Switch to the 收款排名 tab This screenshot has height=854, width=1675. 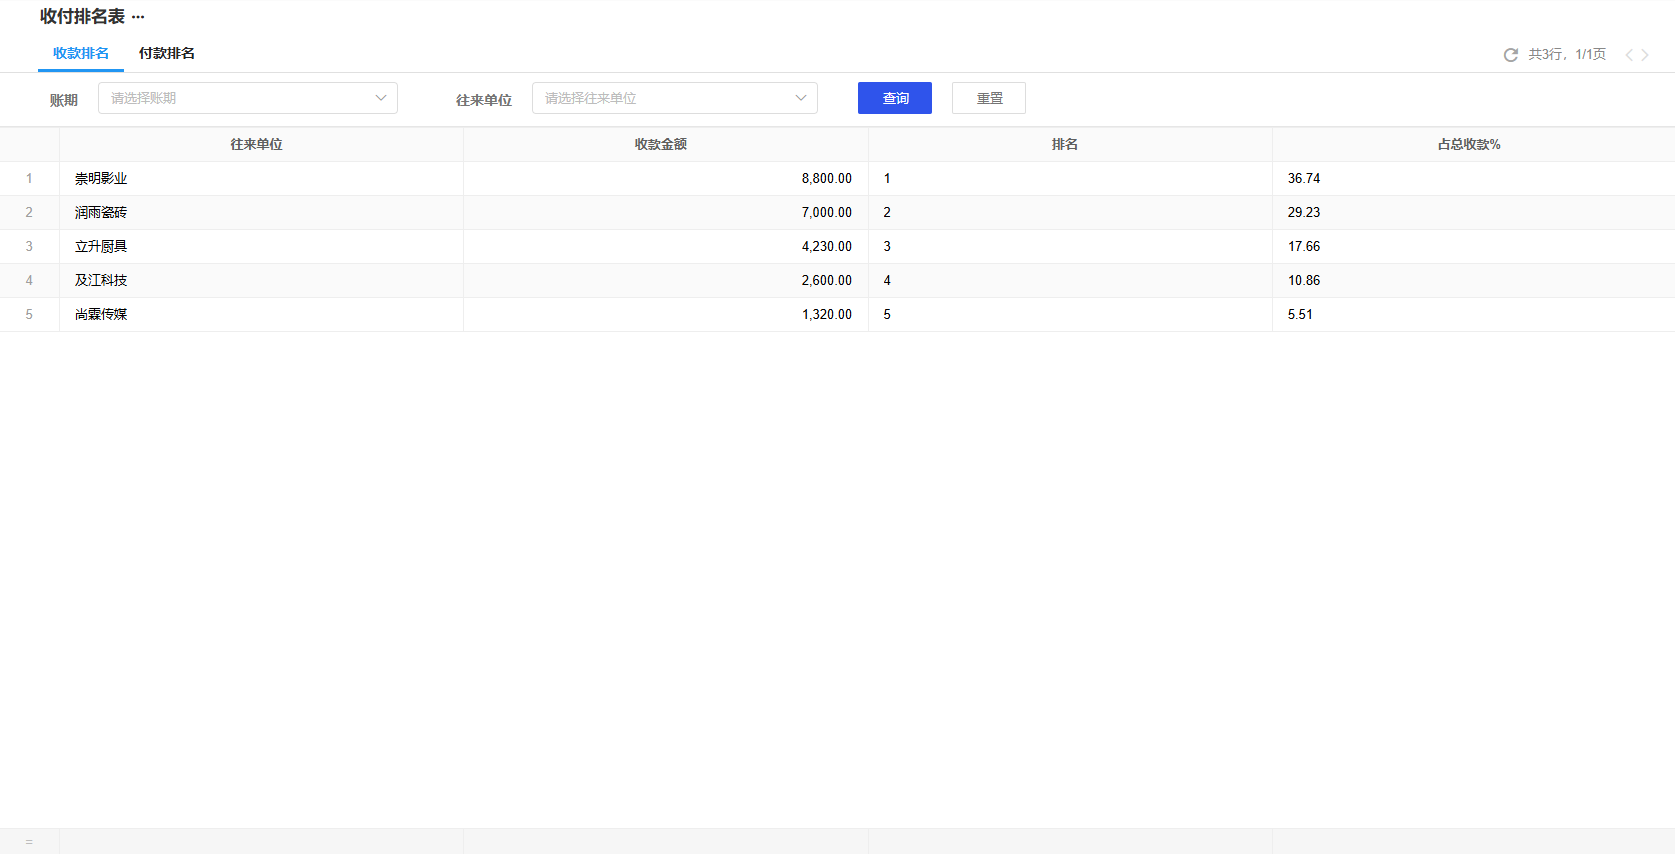click(81, 54)
